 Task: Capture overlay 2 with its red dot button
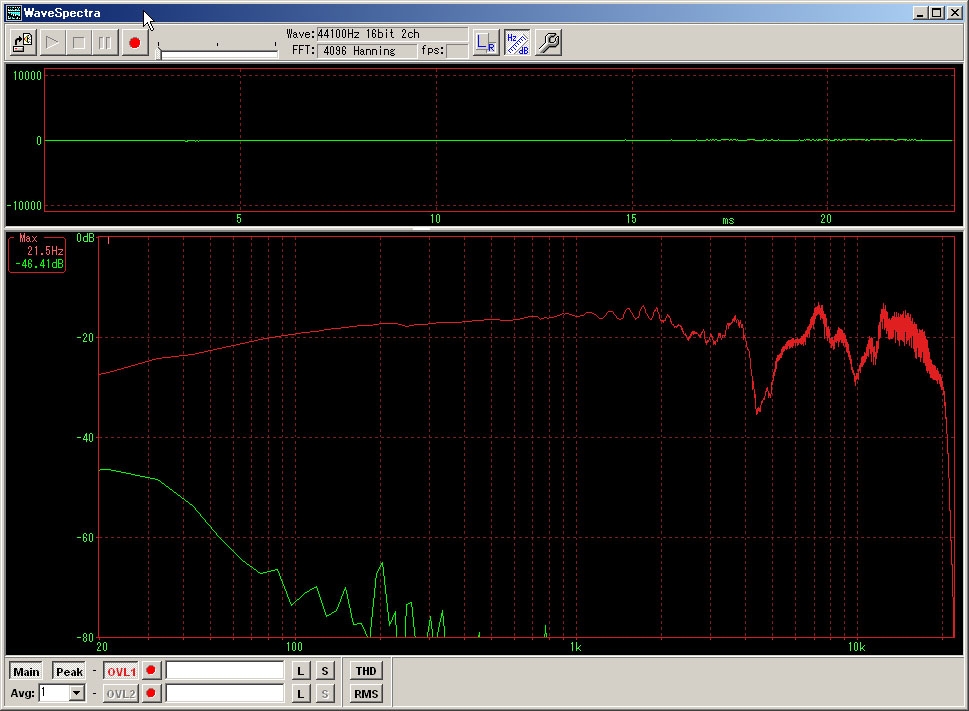coord(151,693)
